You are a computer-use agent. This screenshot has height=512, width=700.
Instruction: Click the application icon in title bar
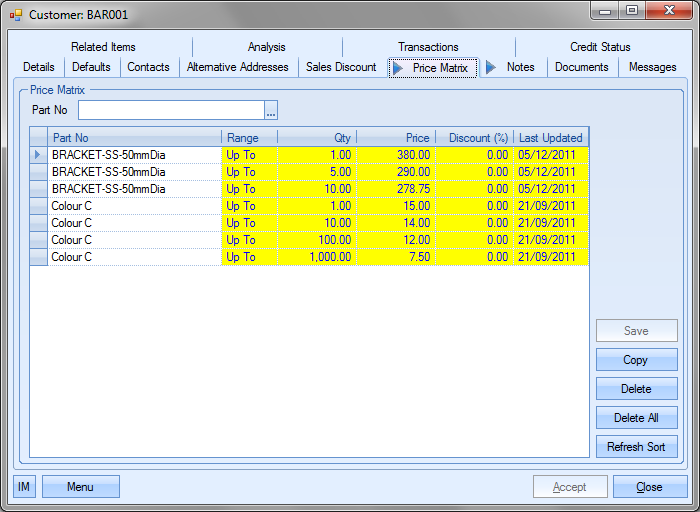click(15, 15)
